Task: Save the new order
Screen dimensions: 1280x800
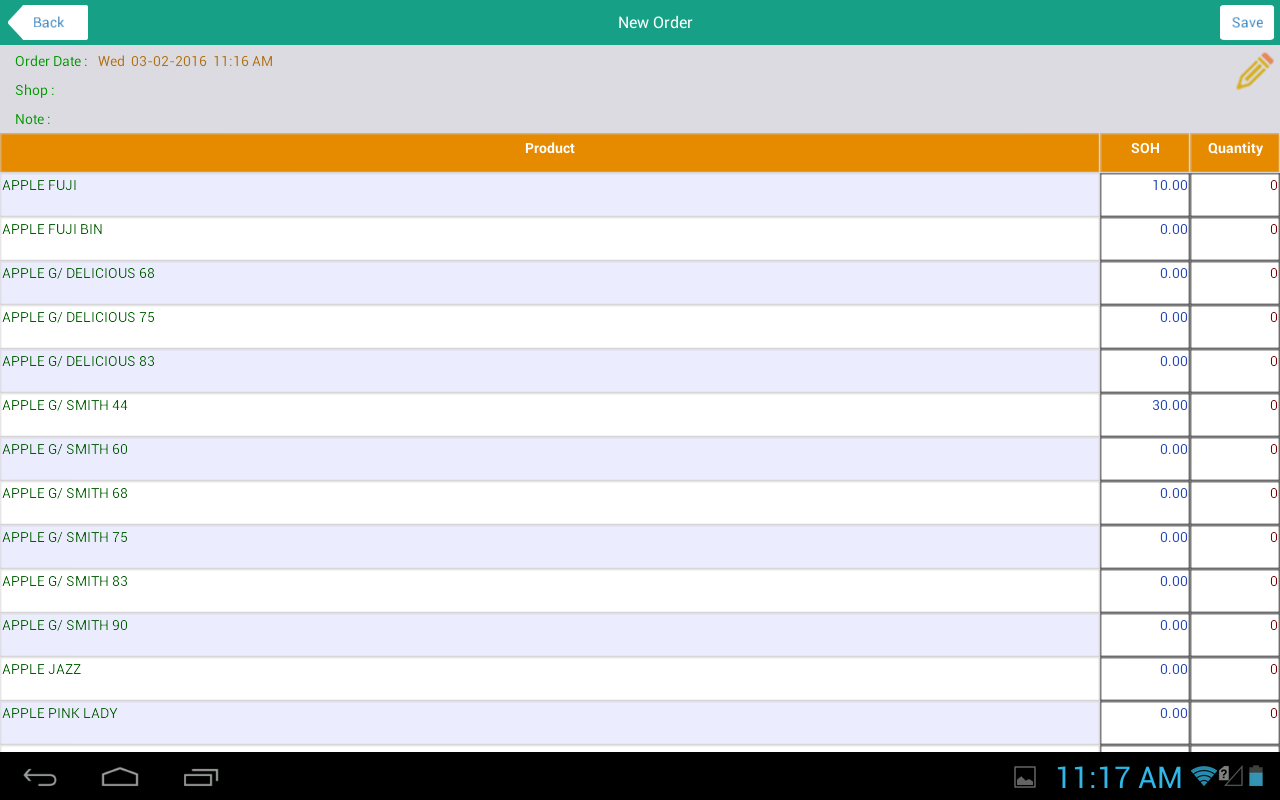Action: pos(1246,22)
